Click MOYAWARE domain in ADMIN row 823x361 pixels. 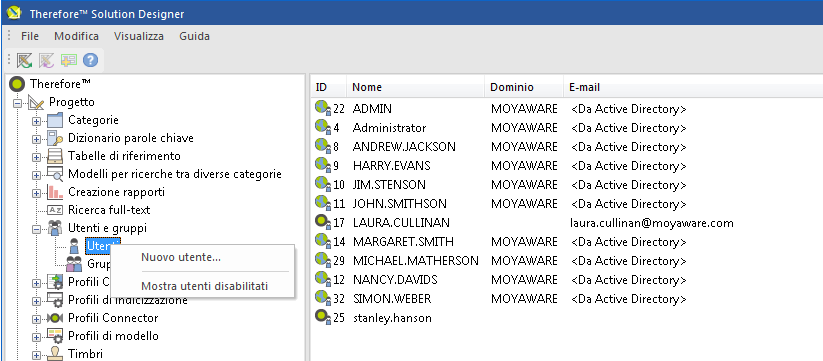[524, 109]
